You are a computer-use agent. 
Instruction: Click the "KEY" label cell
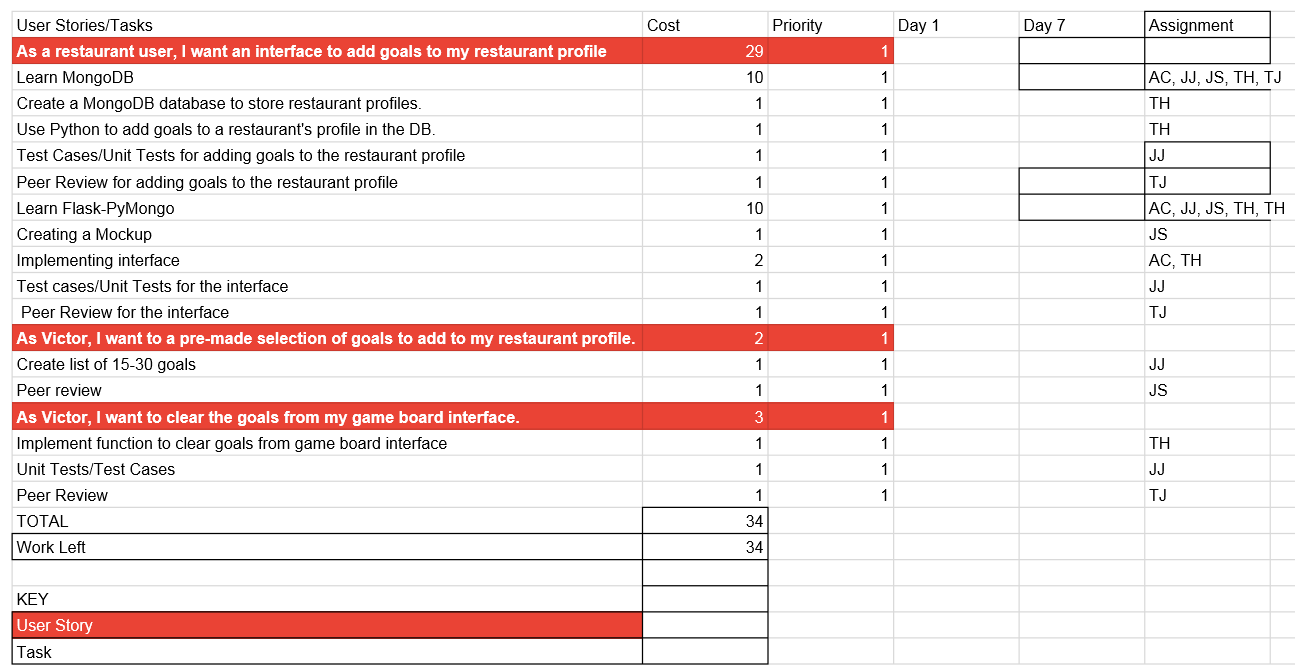tap(327, 599)
